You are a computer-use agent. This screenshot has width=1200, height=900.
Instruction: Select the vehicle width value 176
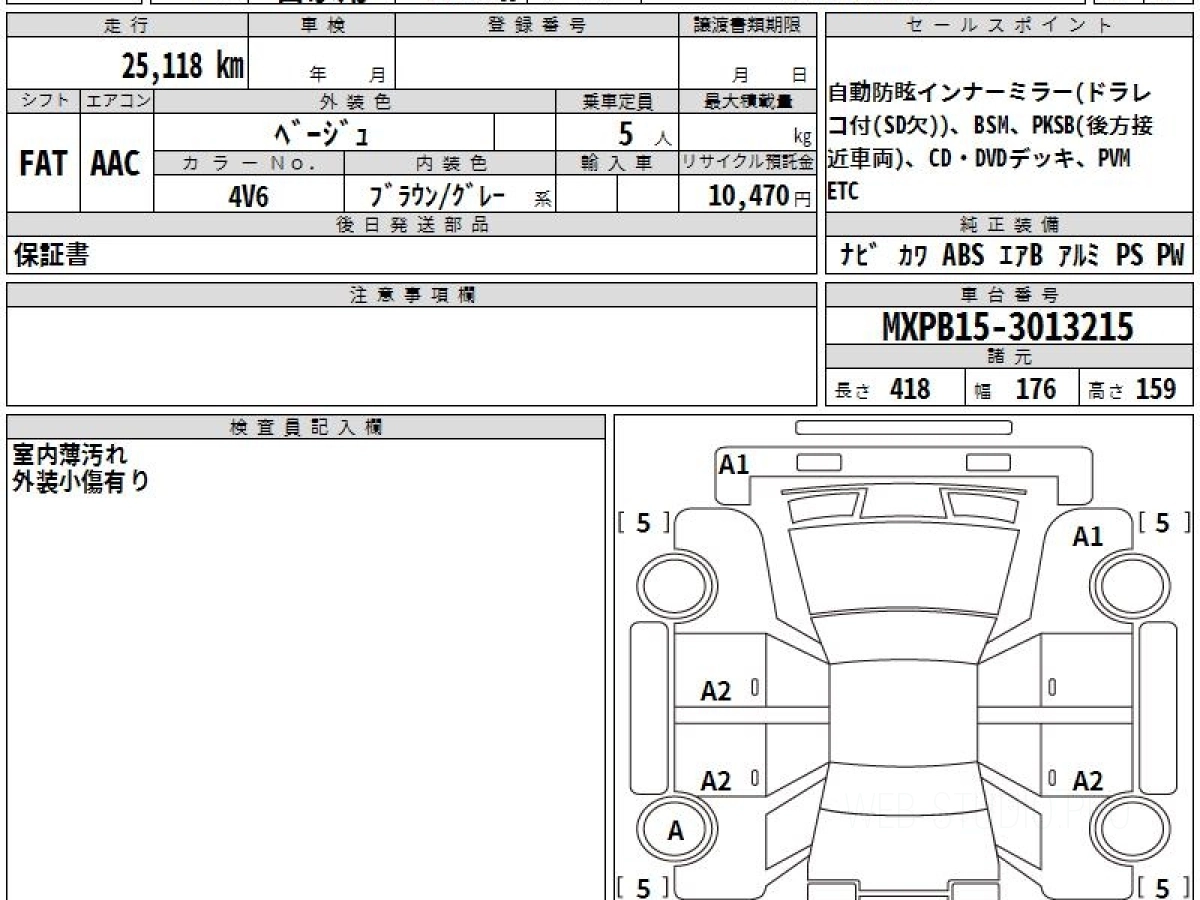pyautogui.click(x=1034, y=389)
